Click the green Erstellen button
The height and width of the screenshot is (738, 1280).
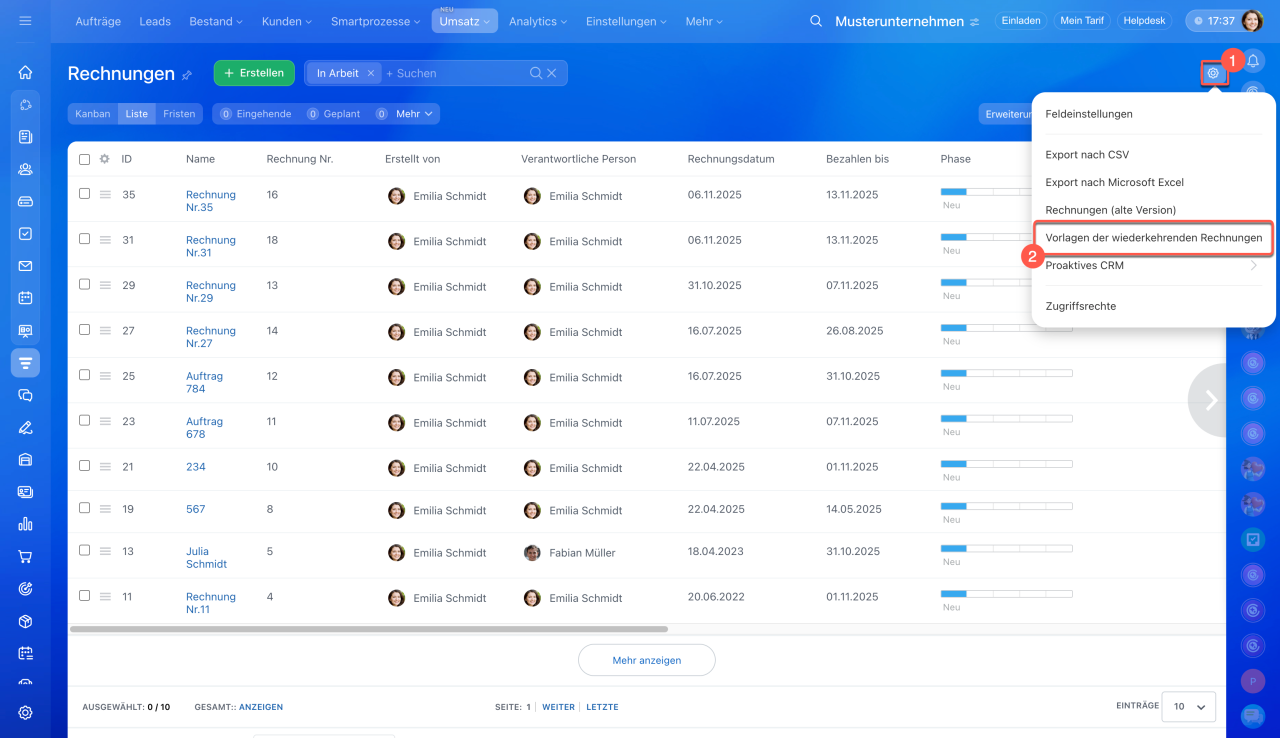(254, 73)
